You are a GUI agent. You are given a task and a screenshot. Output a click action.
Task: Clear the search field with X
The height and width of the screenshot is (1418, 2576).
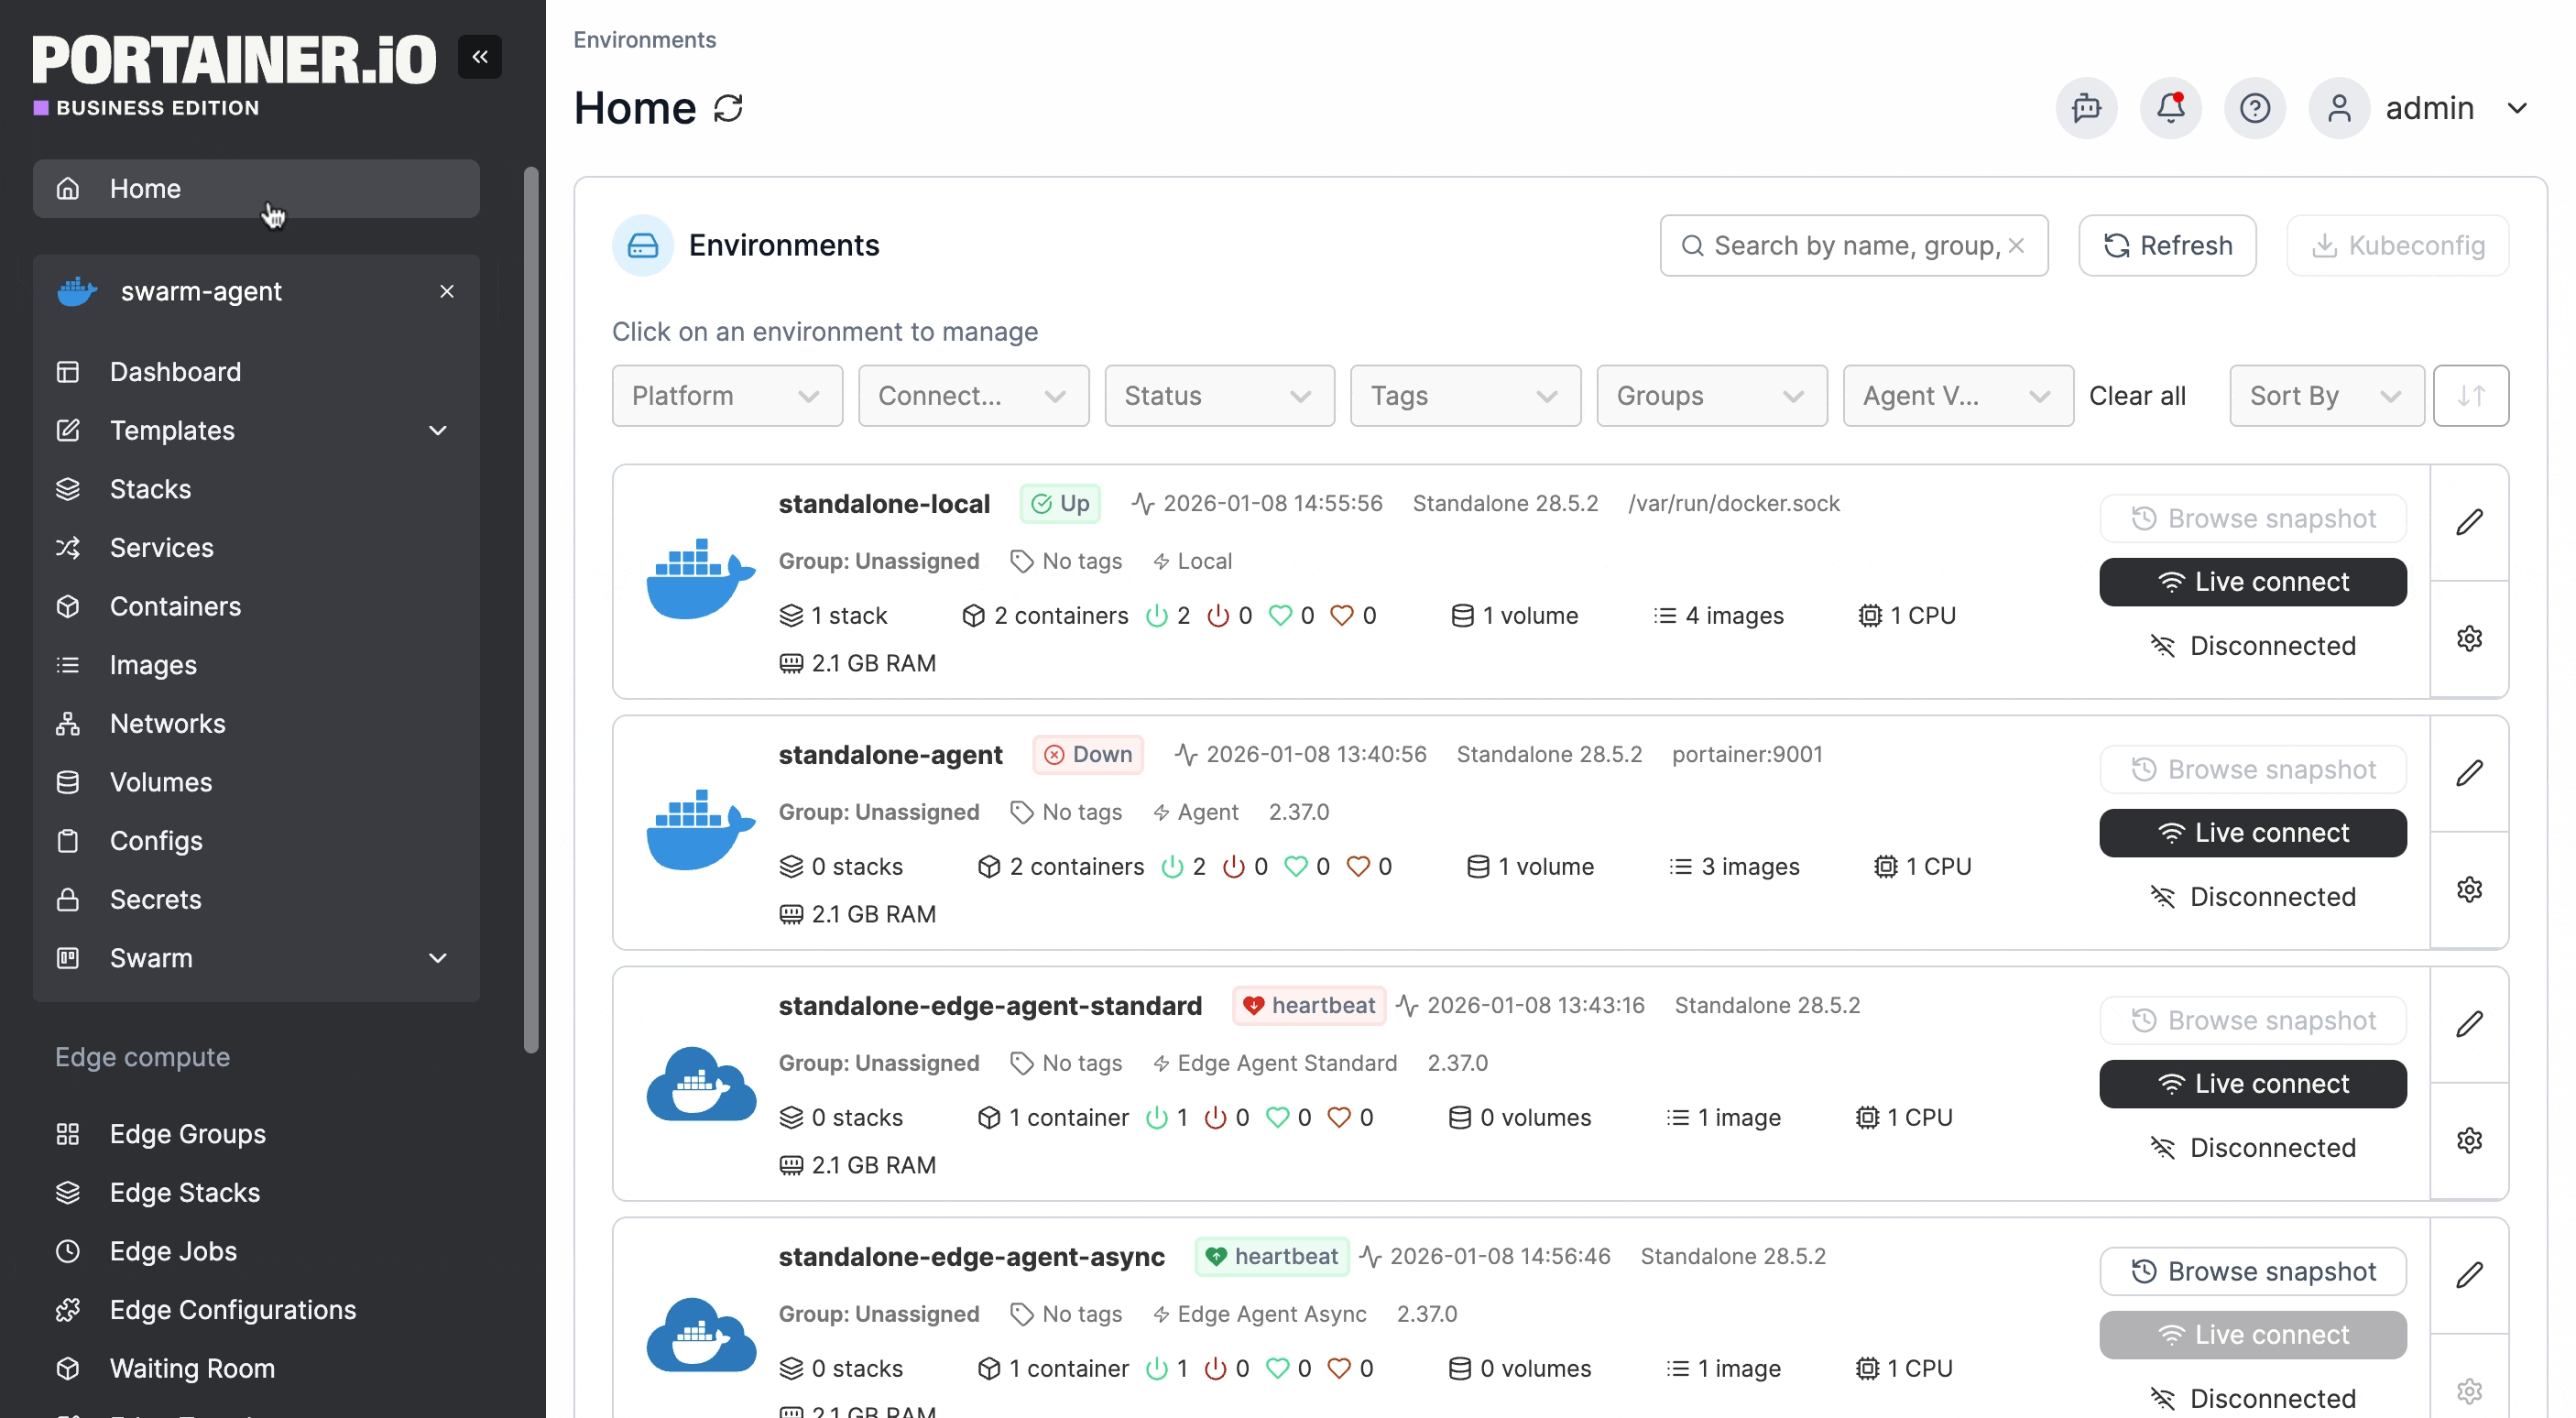2016,246
